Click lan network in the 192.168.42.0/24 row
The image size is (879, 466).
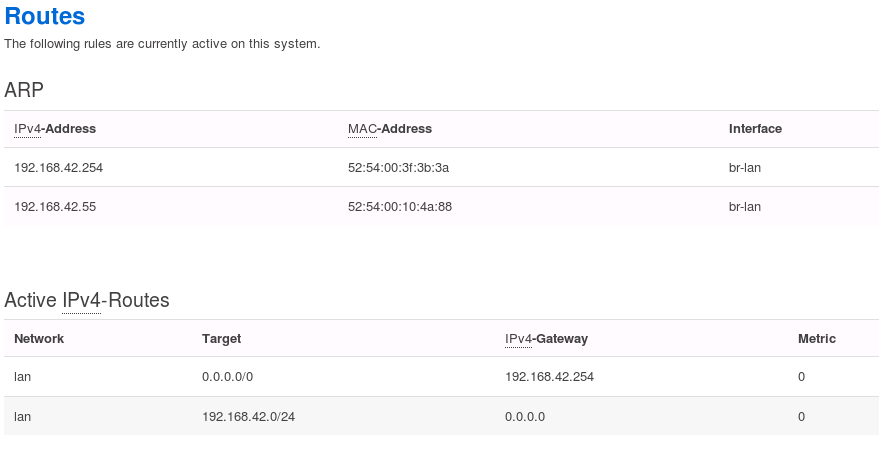(x=23, y=416)
